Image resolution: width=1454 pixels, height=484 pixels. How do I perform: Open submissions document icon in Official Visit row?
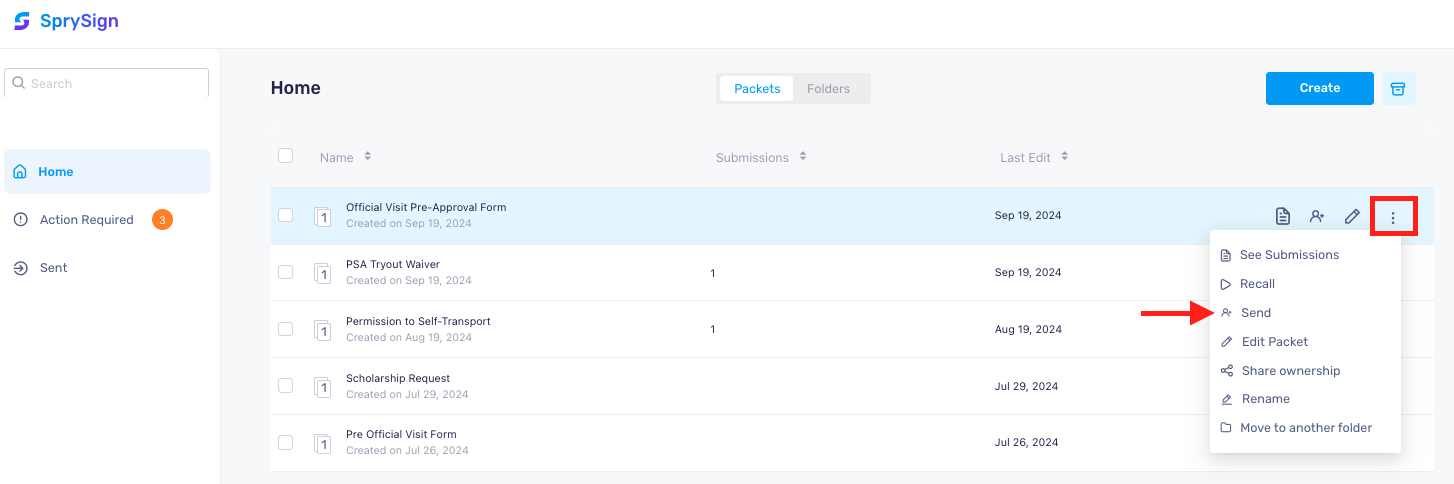click(1283, 216)
